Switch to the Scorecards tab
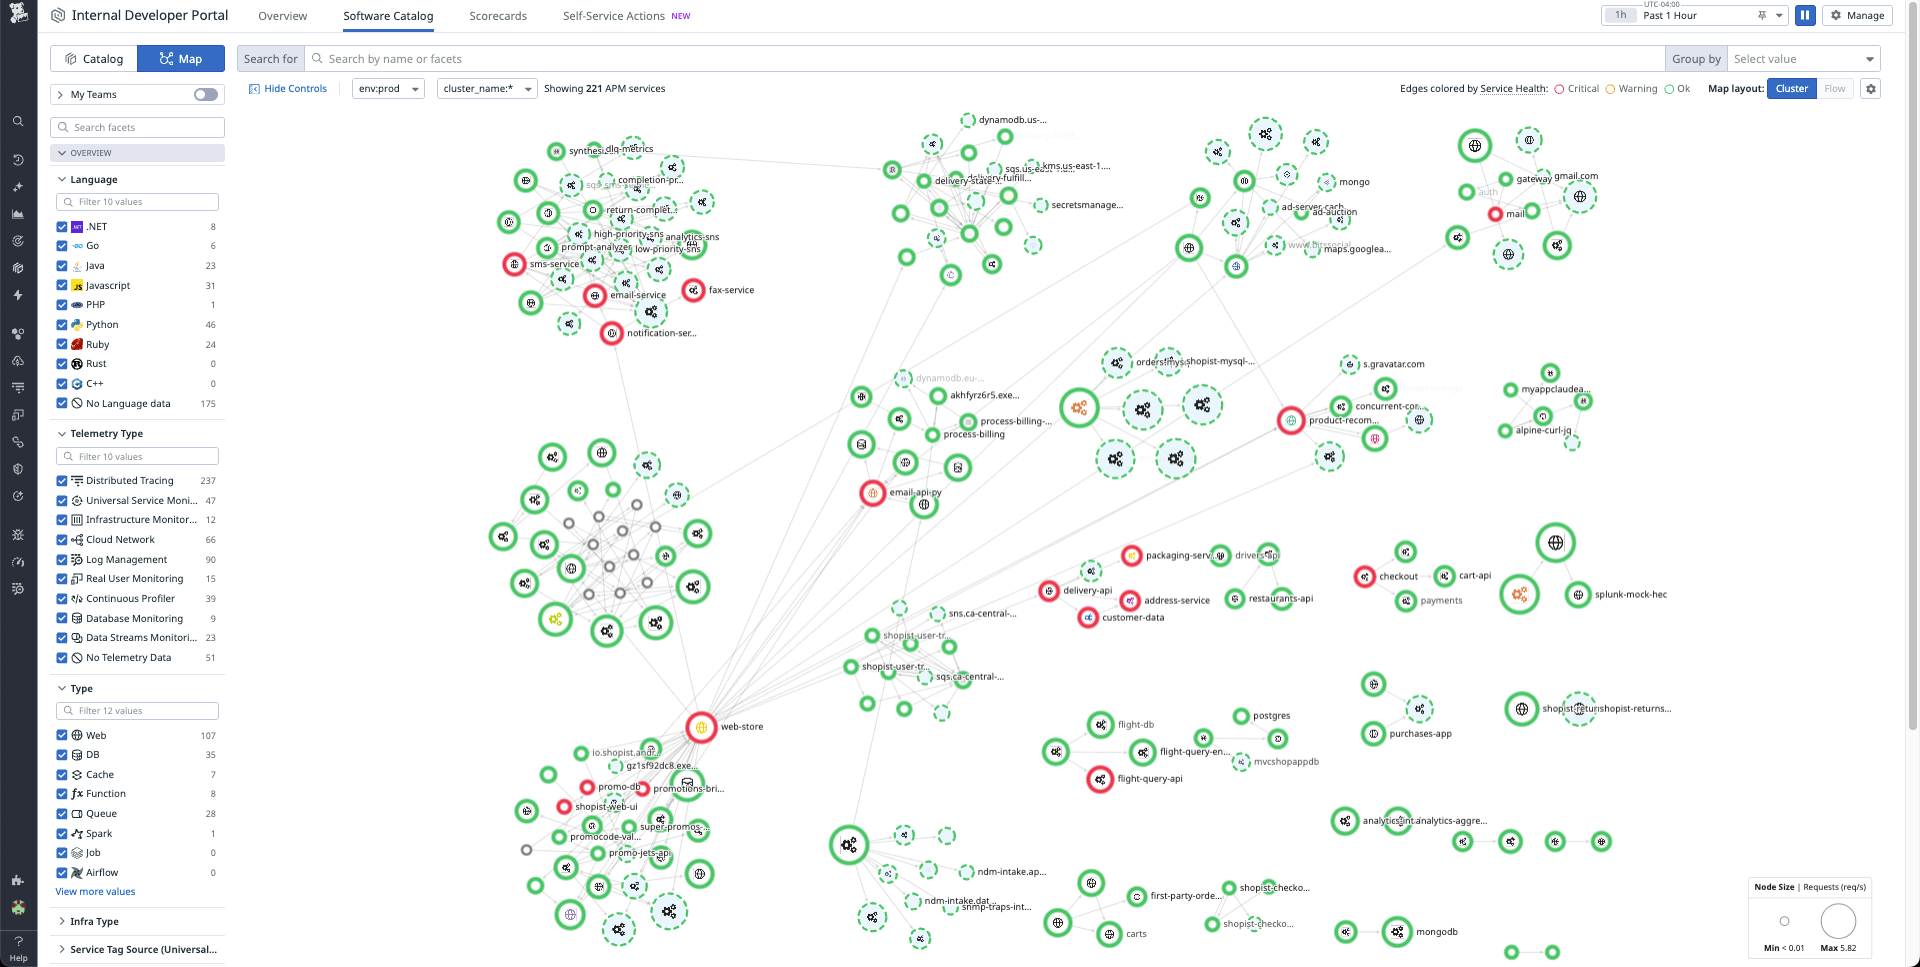The image size is (1920, 967). pos(497,16)
